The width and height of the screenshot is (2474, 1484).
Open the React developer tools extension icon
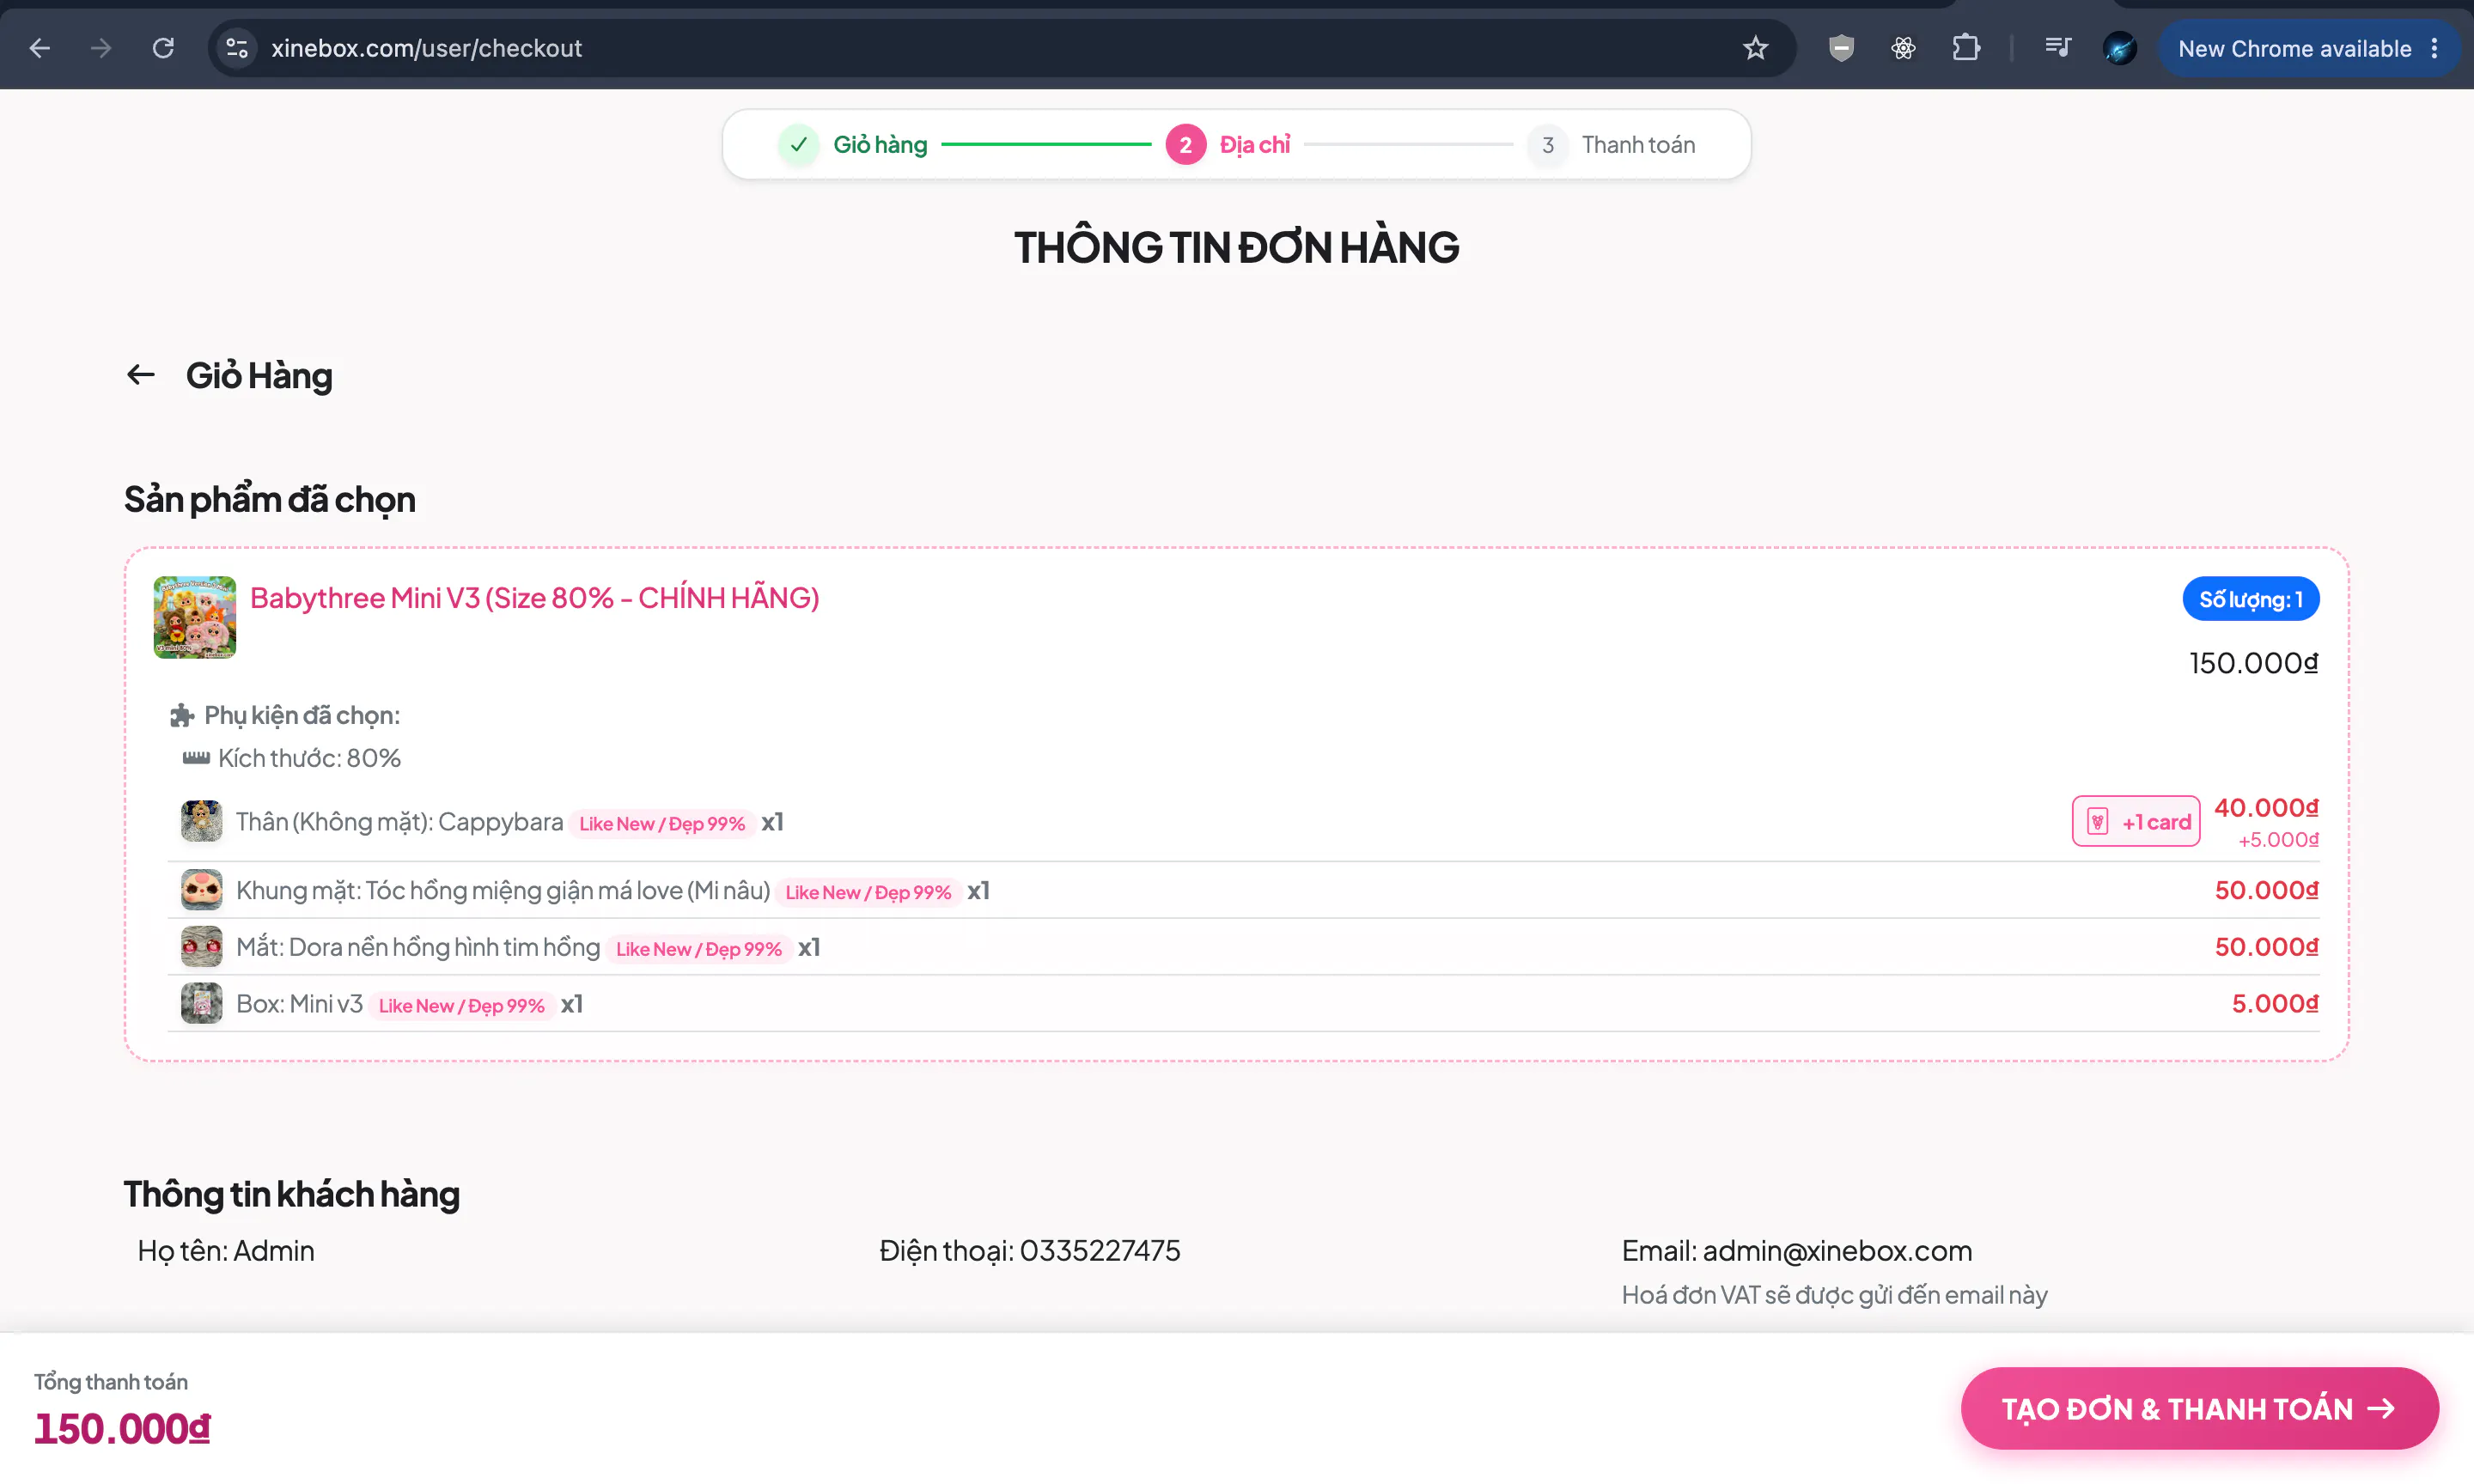(x=1903, y=48)
